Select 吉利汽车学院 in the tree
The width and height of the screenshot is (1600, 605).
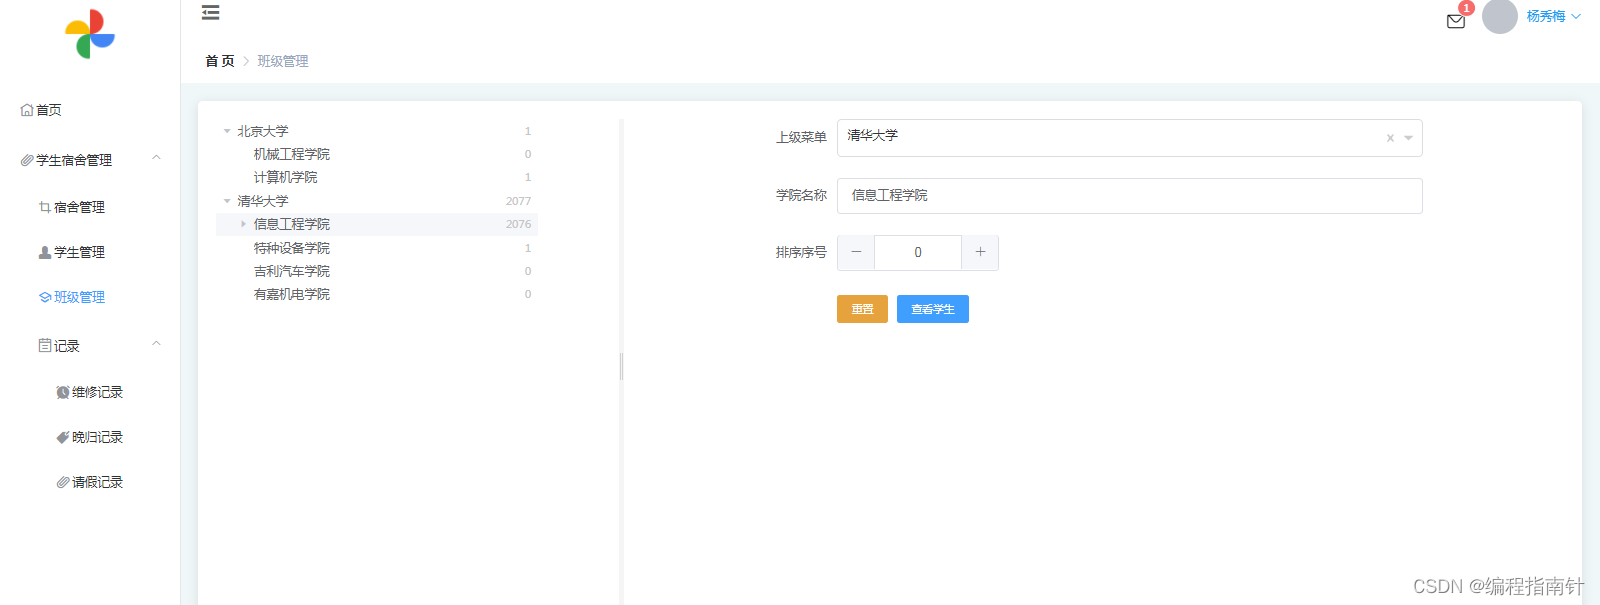click(x=291, y=271)
